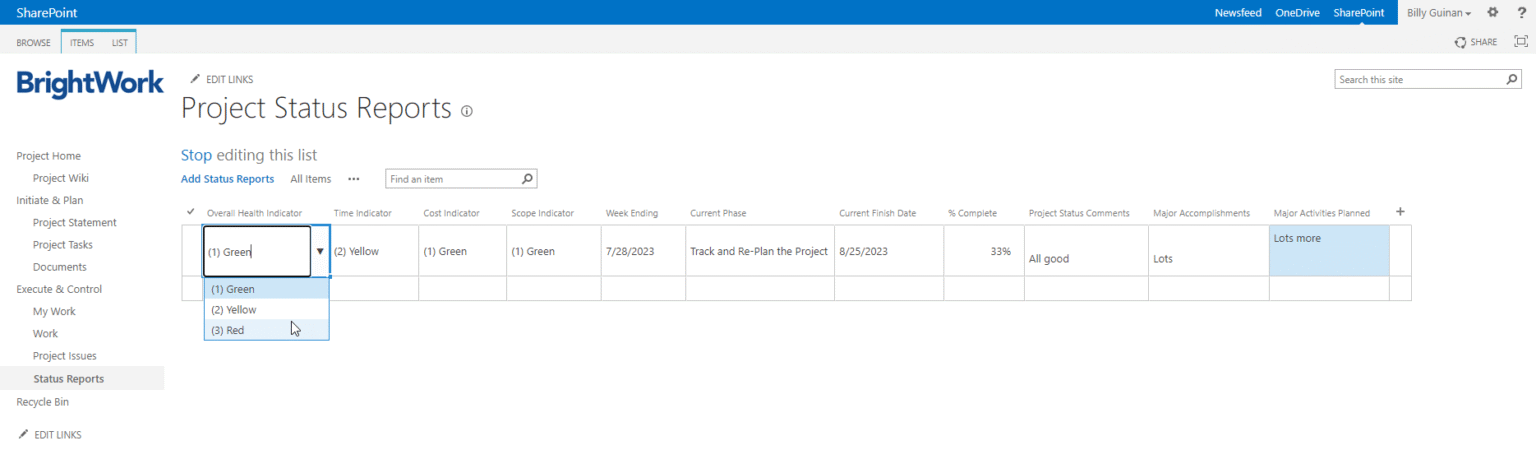This screenshot has height=450, width=1536.
Task: Click the plus icon to add column
Action: point(1400,212)
